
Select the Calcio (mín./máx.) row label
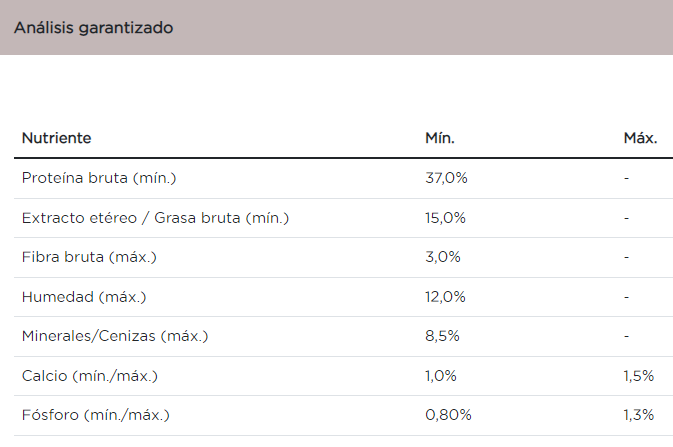pyautogui.click(x=90, y=376)
